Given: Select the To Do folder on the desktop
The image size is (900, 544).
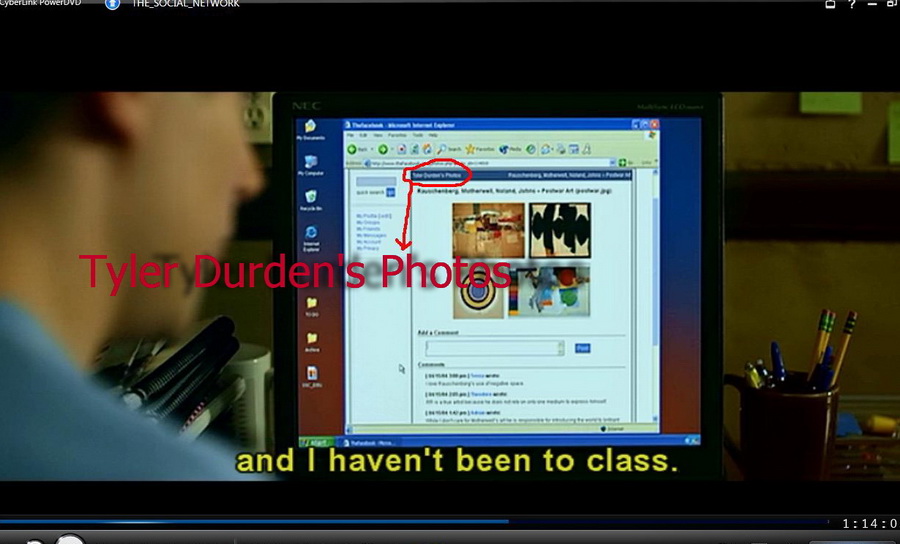Looking at the screenshot, I should [312, 306].
